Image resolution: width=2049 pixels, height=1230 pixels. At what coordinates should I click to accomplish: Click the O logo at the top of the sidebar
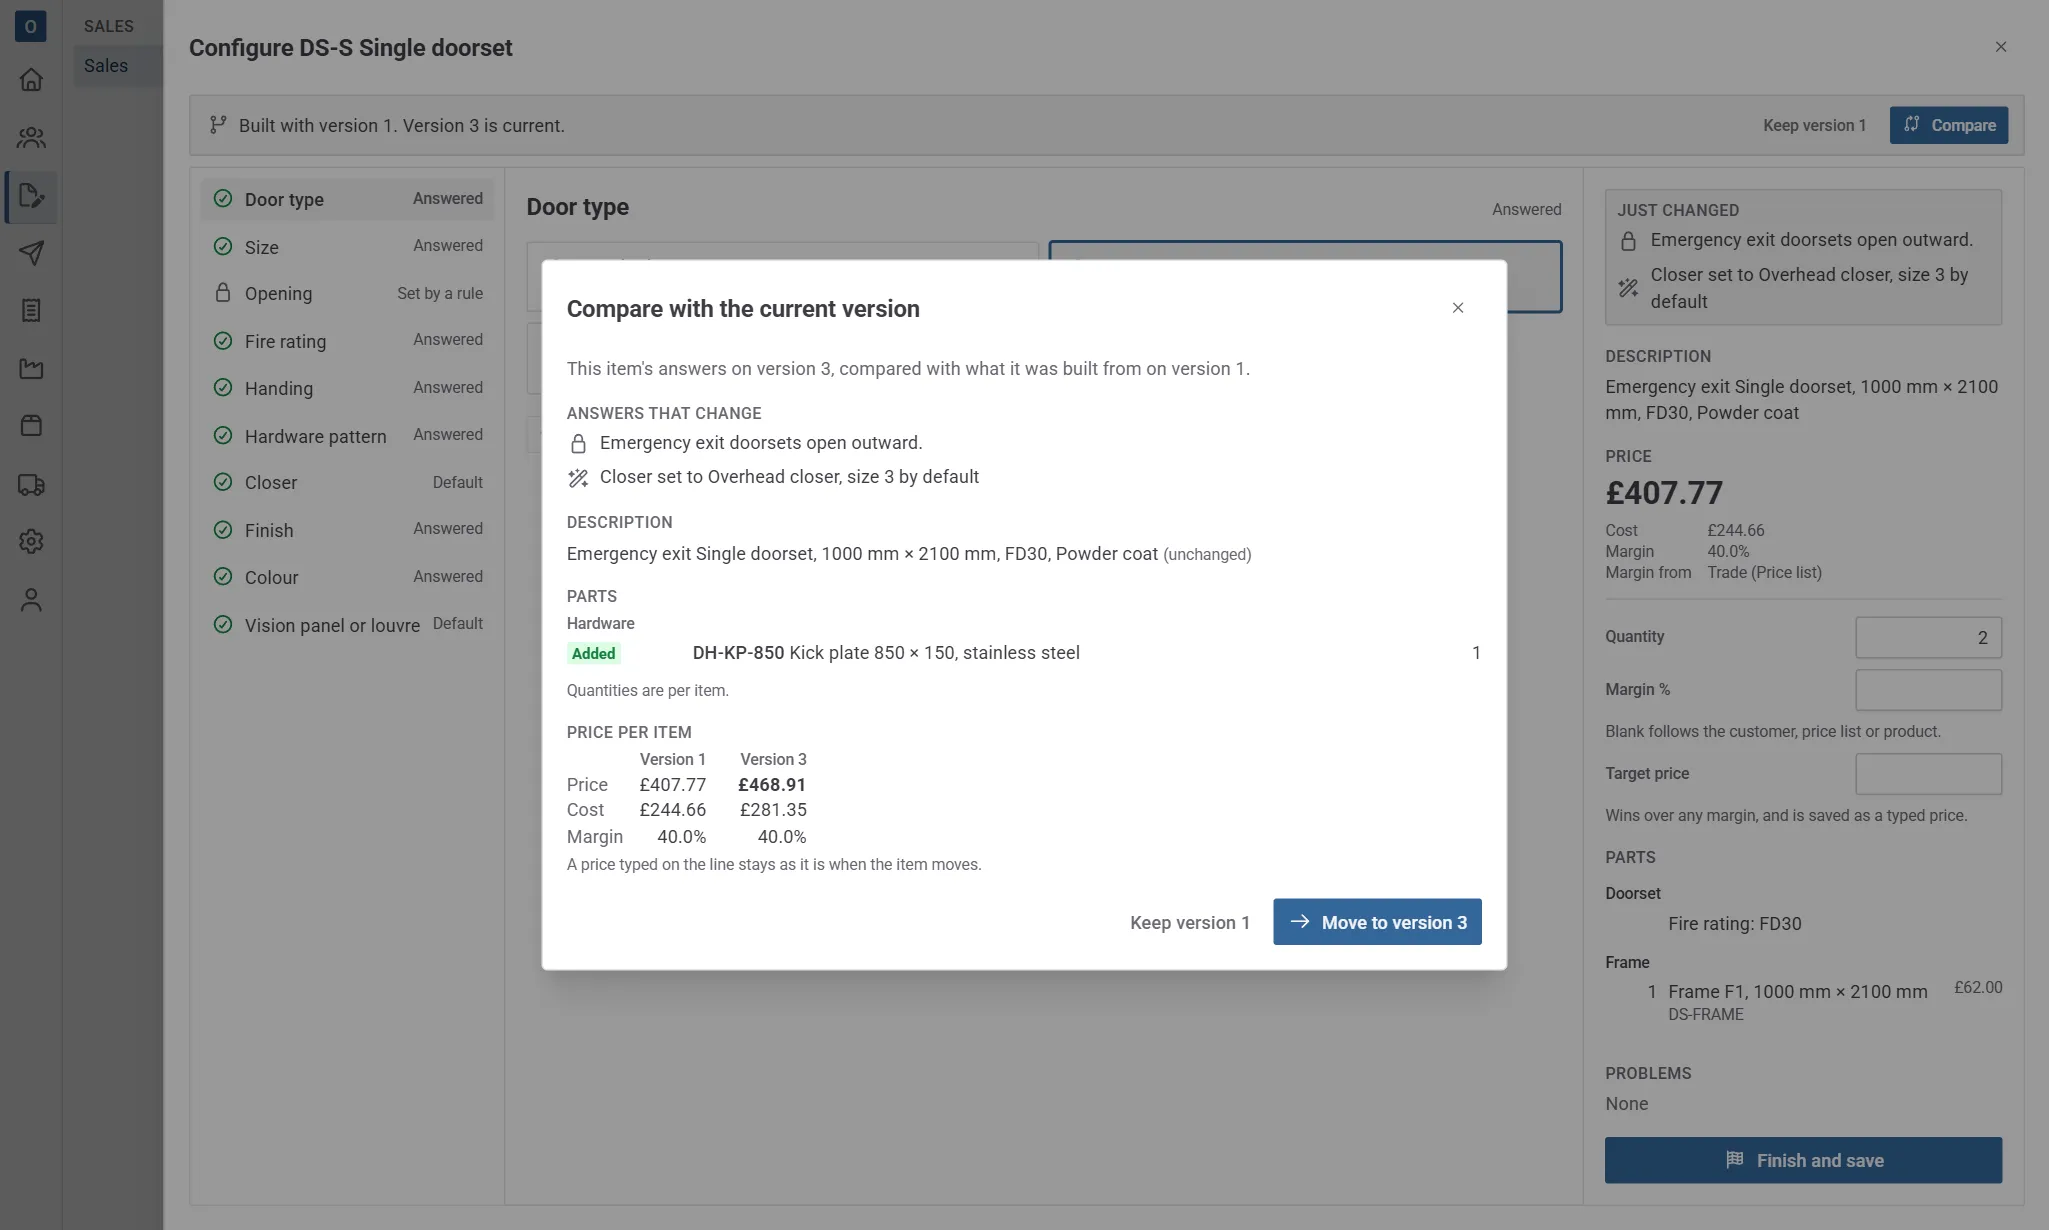point(31,26)
